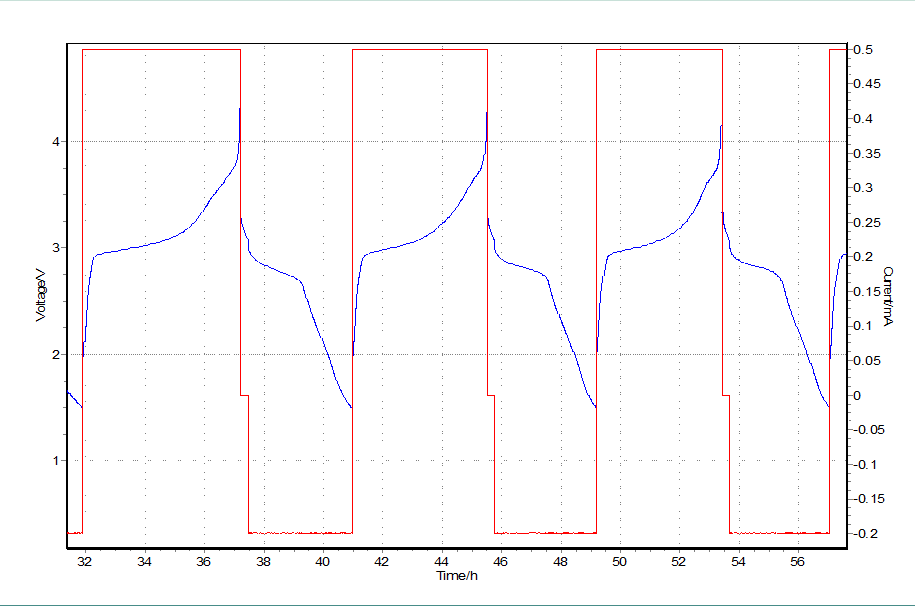918x606 pixels.
Task: Click the 36 tick on time axis
Action: click(x=204, y=562)
